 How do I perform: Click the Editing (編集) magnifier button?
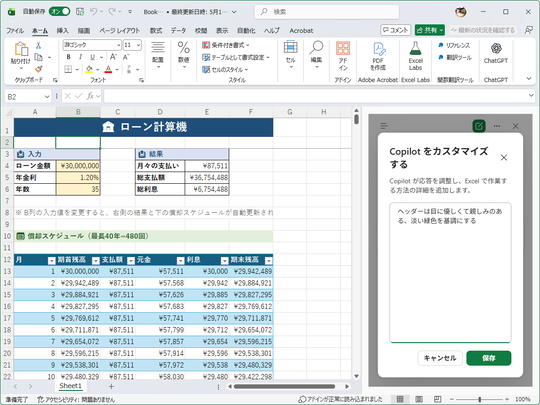pyautogui.click(x=316, y=54)
